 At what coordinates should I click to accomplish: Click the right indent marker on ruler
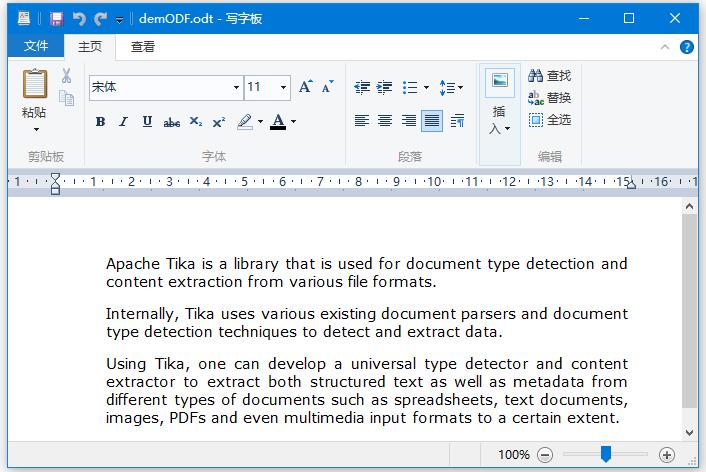(x=632, y=184)
